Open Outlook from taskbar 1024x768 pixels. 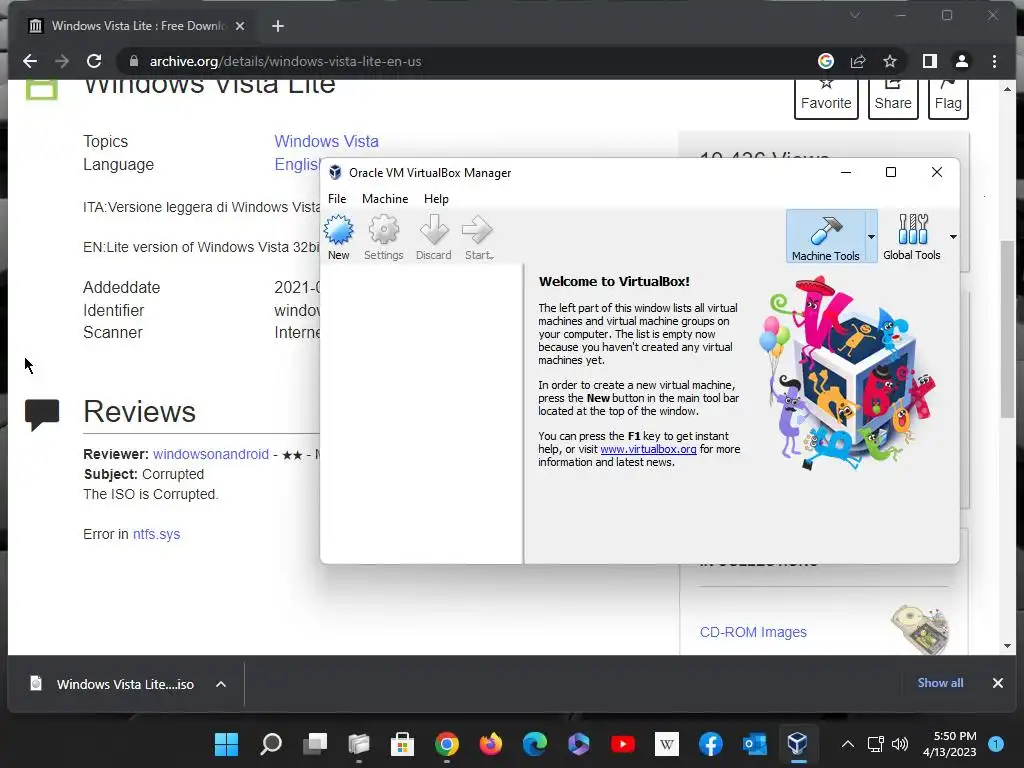pos(754,744)
